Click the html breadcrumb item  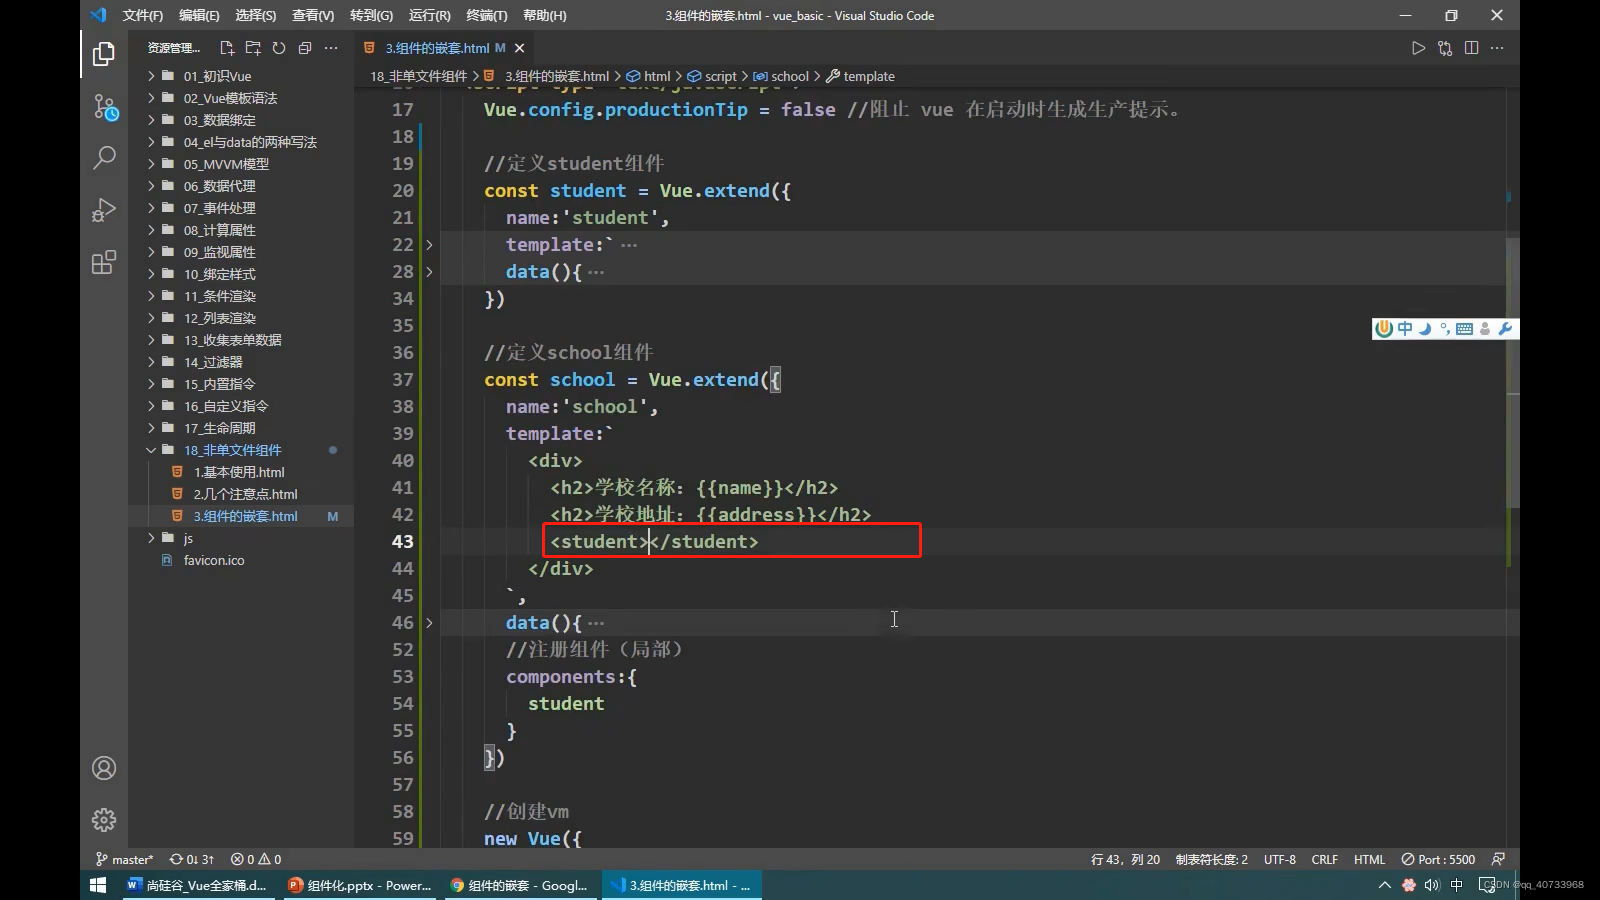point(649,76)
